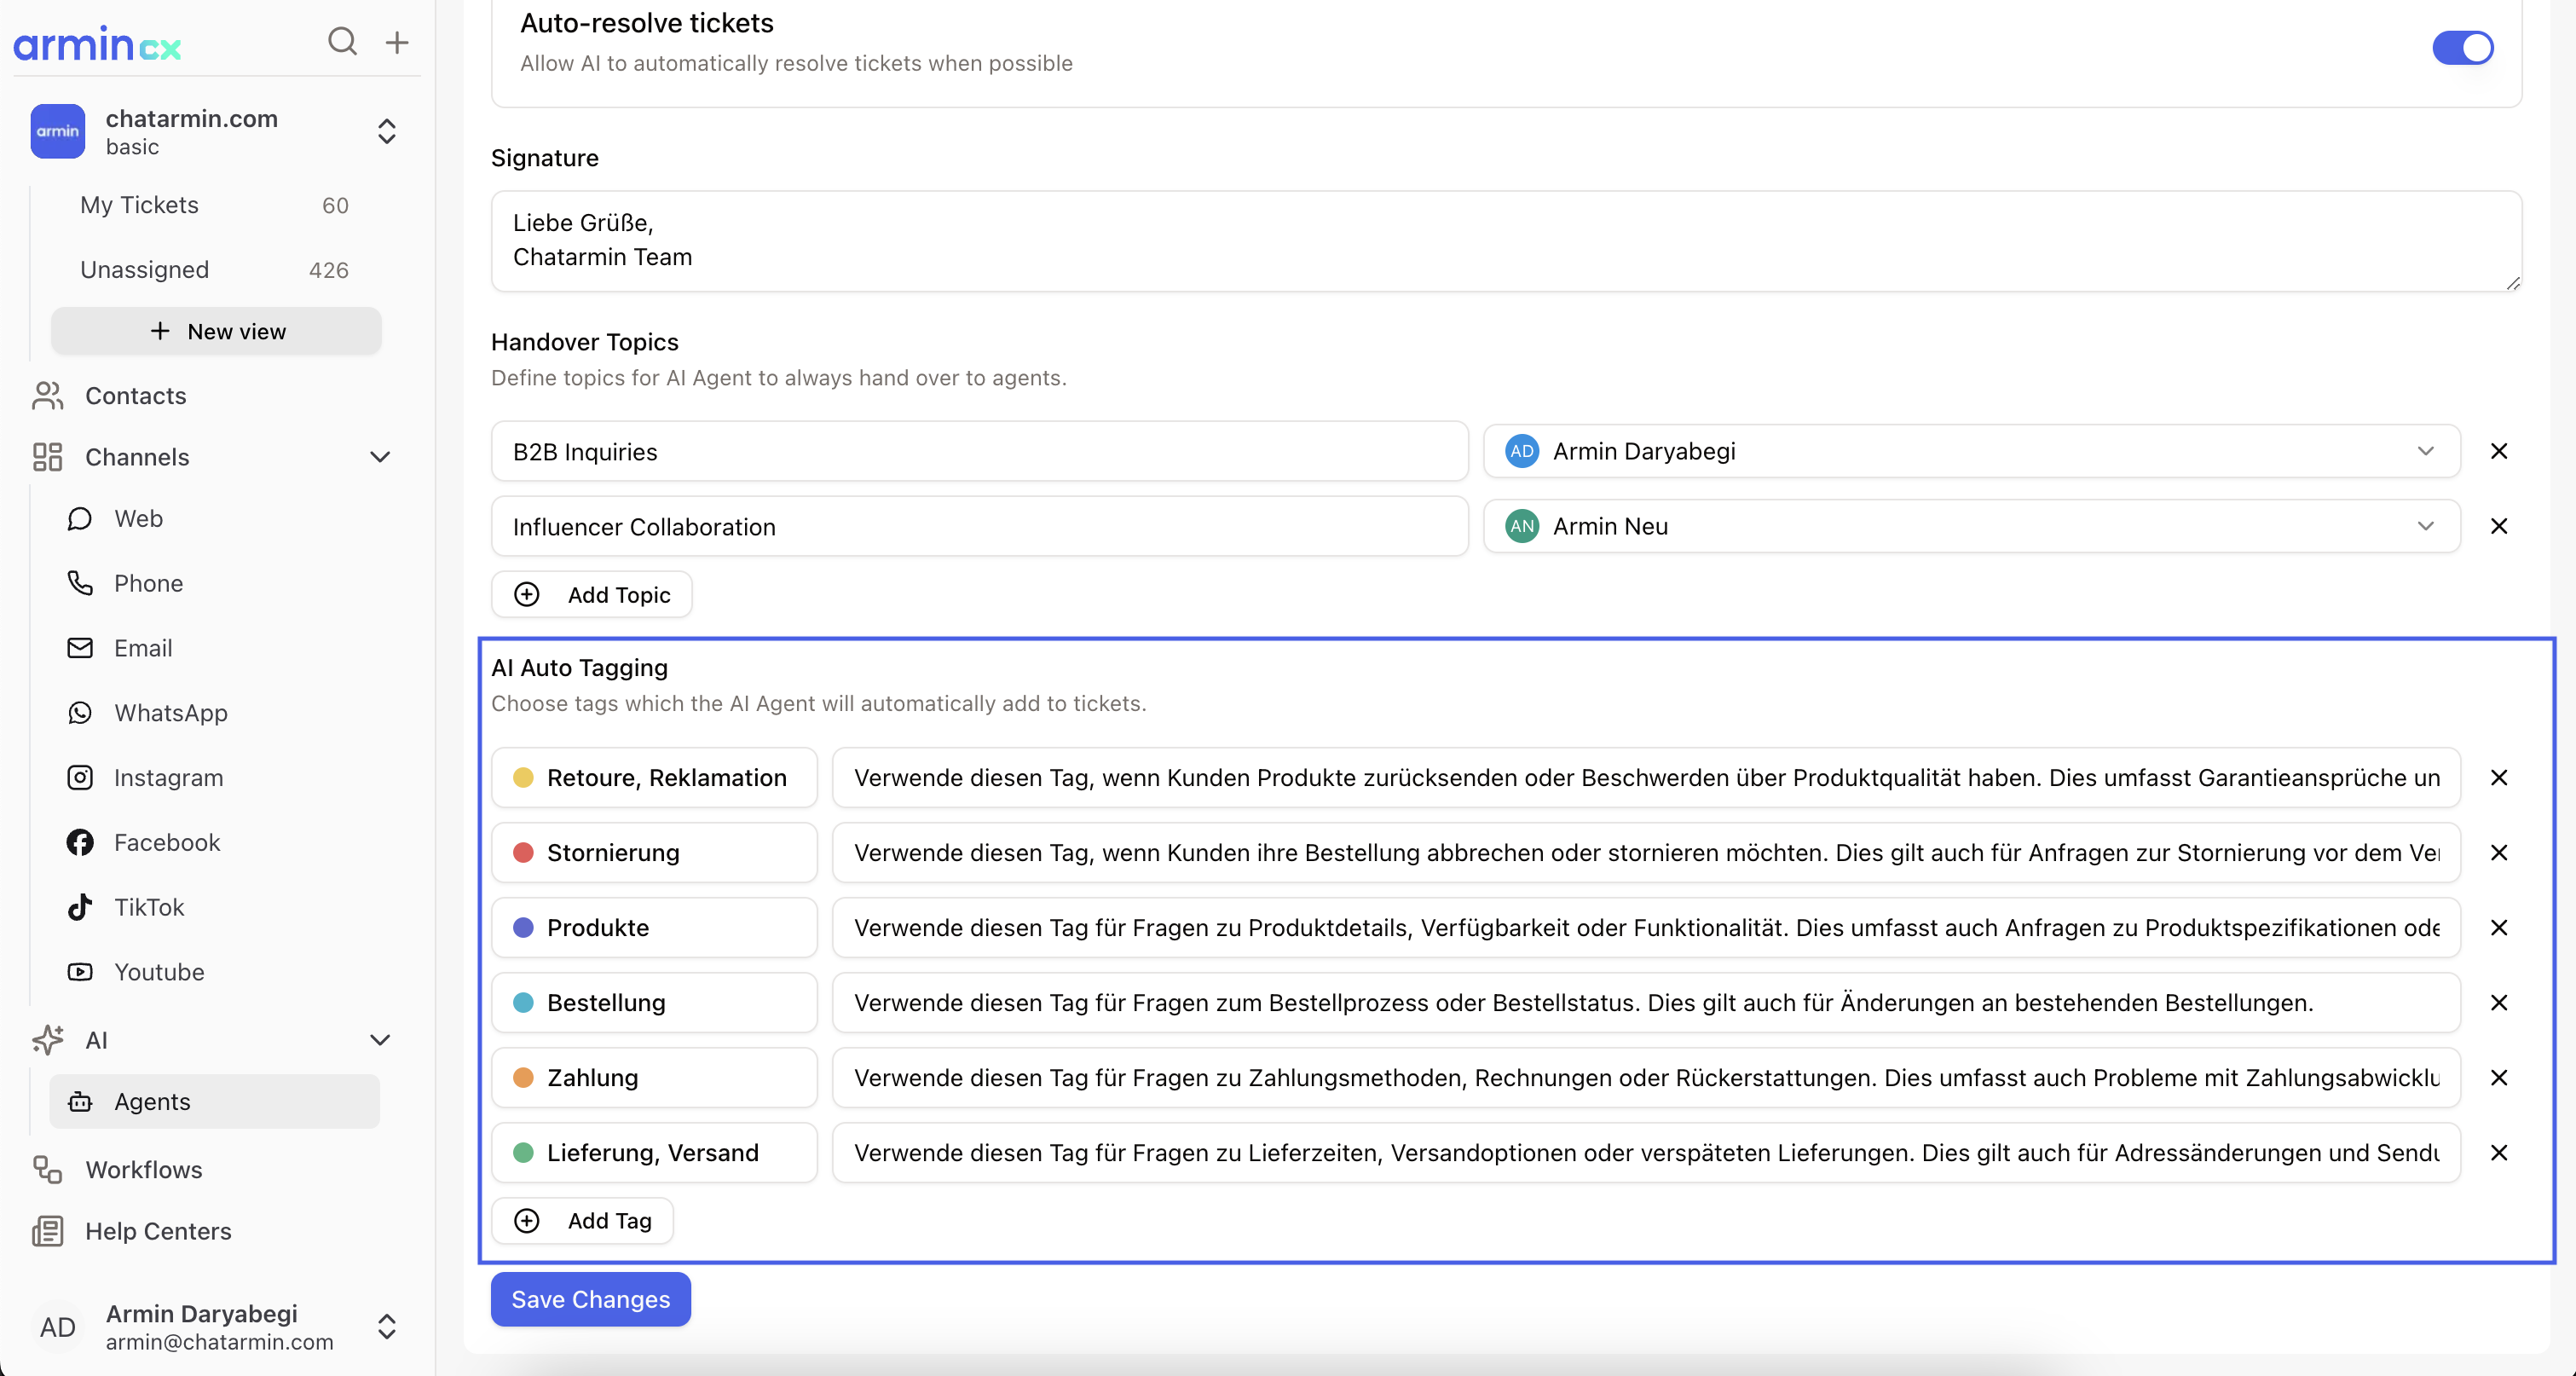
Task: Click the plus icon beside search
Action: click(397, 42)
